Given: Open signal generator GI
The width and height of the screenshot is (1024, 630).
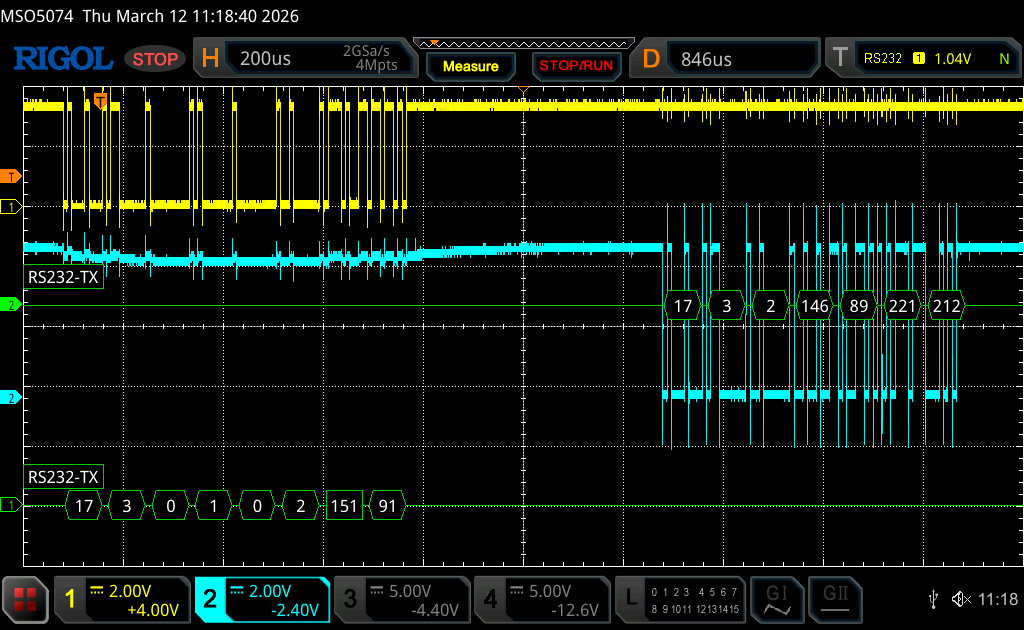Looking at the screenshot, I should coord(776,599).
